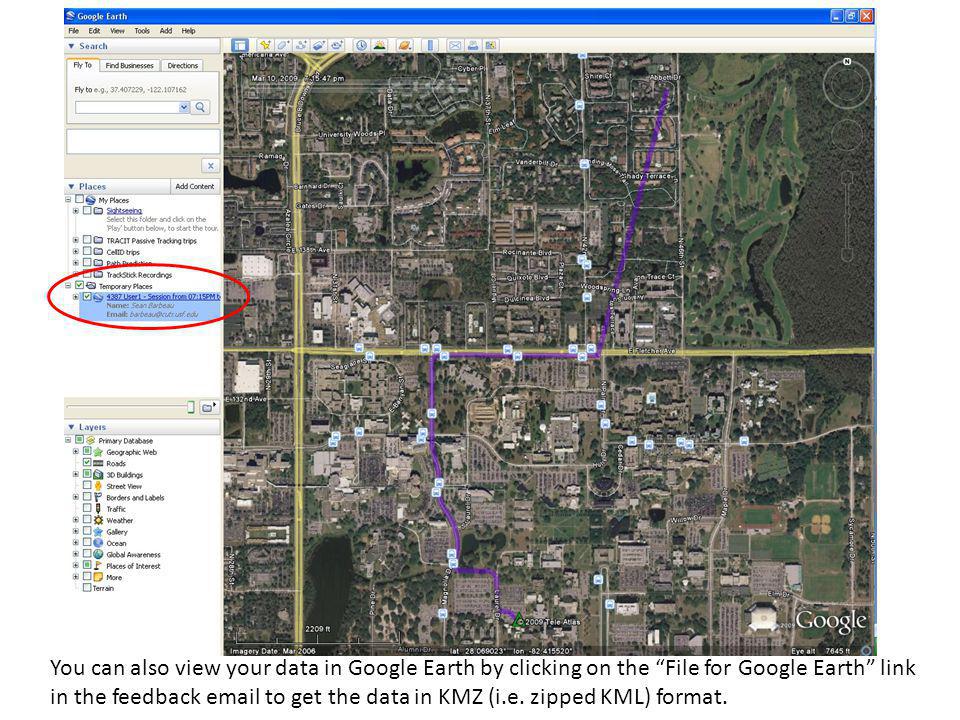Open the Fly To dropdown arrow

coord(183,107)
